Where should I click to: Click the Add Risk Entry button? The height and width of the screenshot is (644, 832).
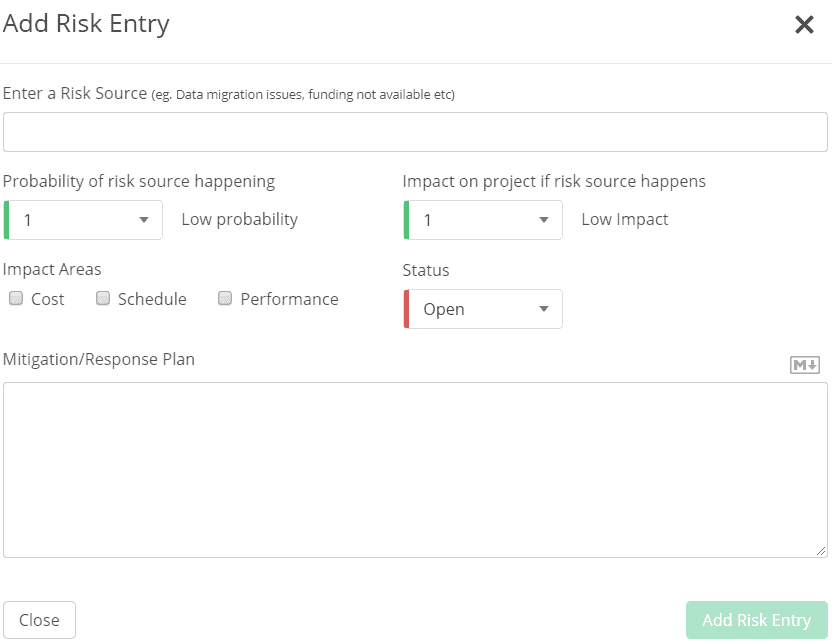[757, 620]
